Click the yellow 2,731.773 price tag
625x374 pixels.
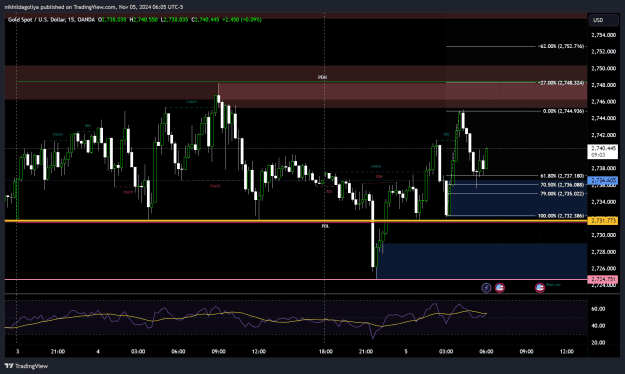coord(603,220)
